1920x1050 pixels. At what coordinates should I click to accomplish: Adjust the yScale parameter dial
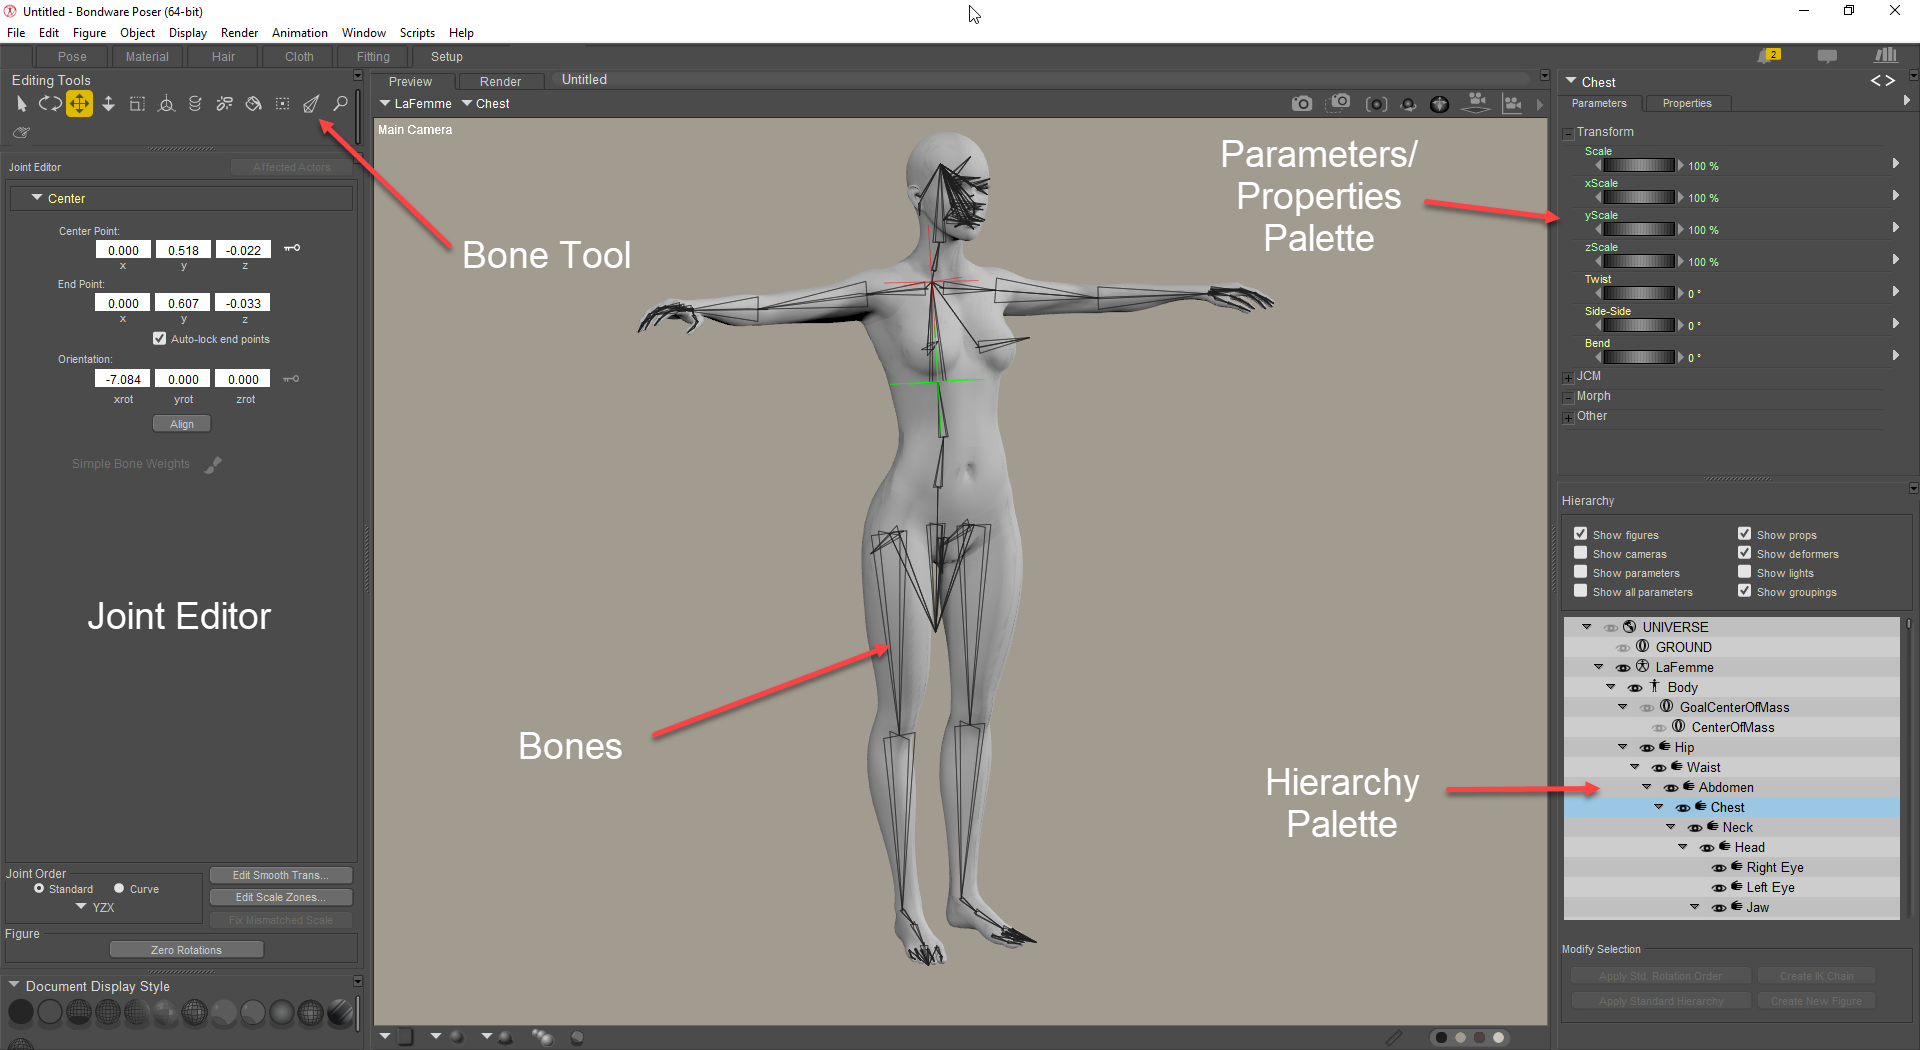click(x=1637, y=230)
